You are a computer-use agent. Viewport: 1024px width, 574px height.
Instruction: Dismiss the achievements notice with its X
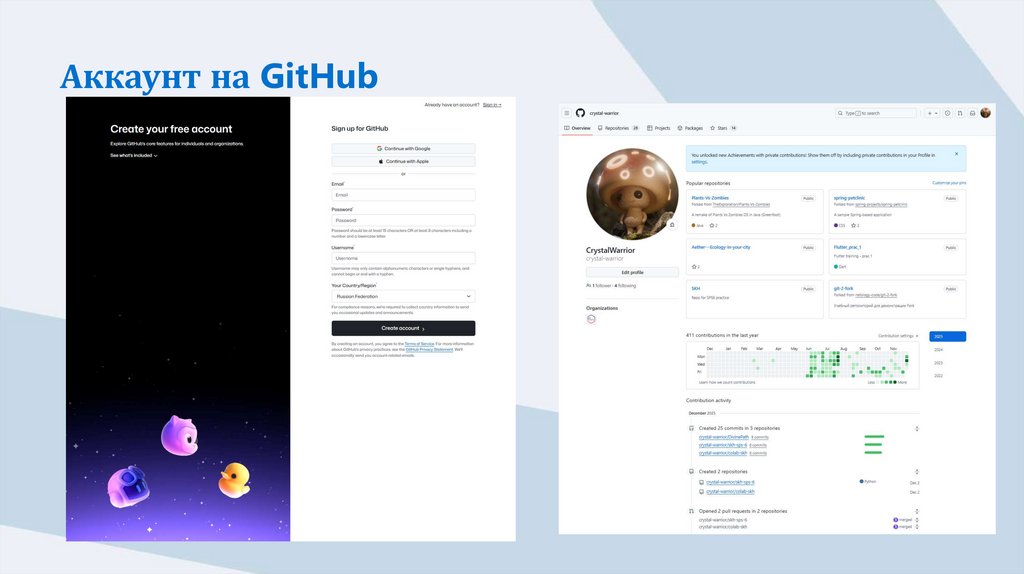point(957,154)
